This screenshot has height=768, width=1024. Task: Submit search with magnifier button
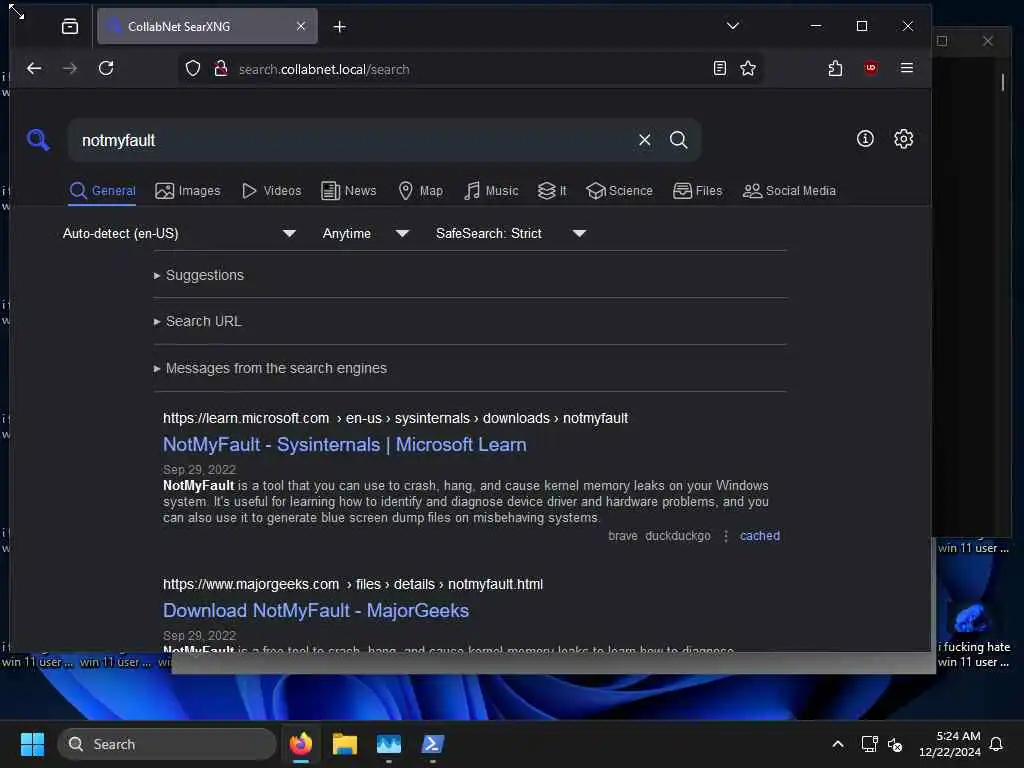679,140
